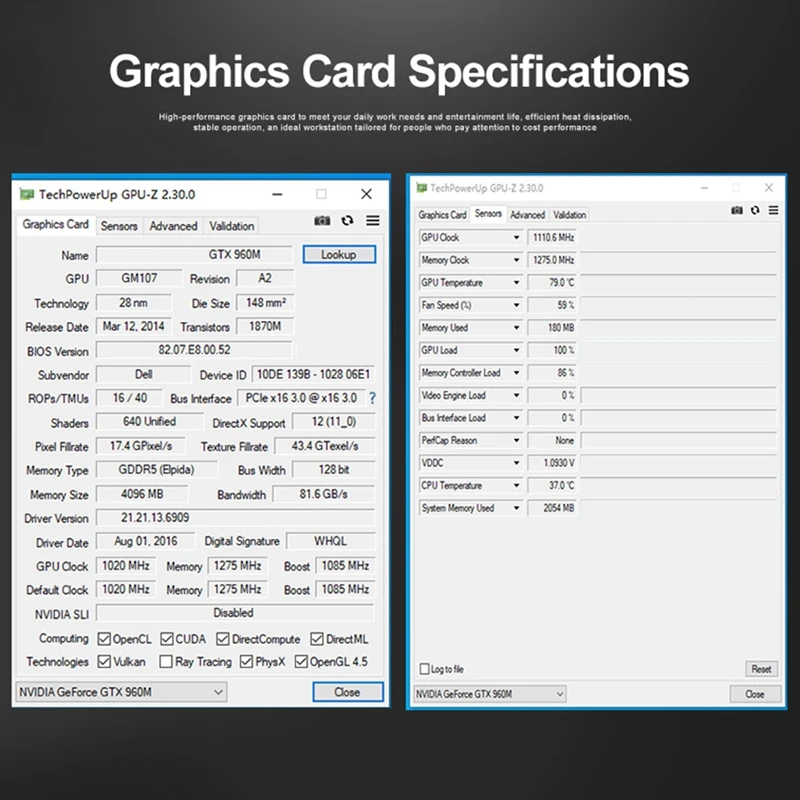Image resolution: width=800 pixels, height=800 pixels.
Task: Click GPU-Z app icon in Sensors window title
Action: tap(421, 188)
